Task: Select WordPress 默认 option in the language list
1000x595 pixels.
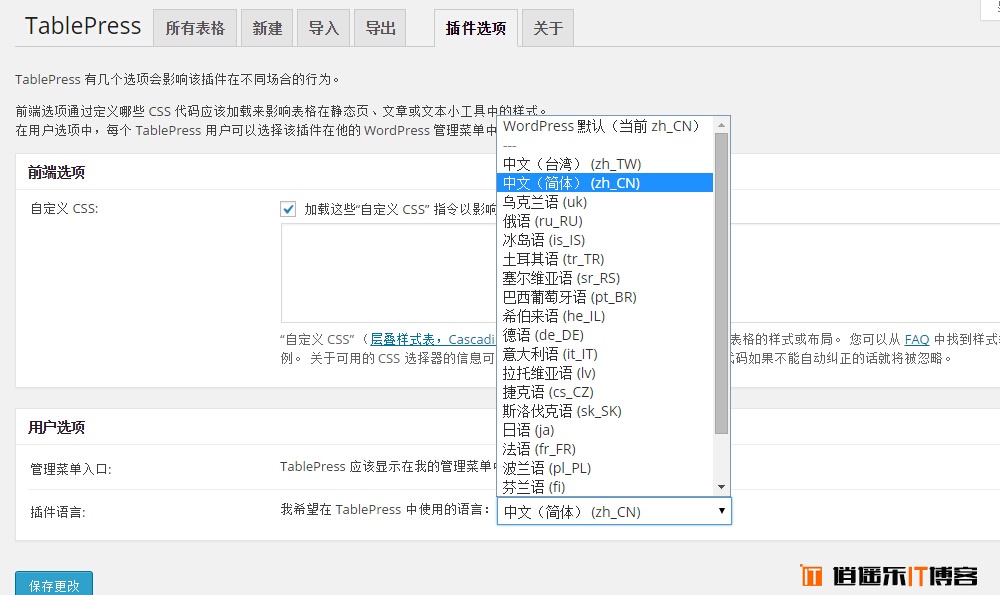Action: [600, 126]
